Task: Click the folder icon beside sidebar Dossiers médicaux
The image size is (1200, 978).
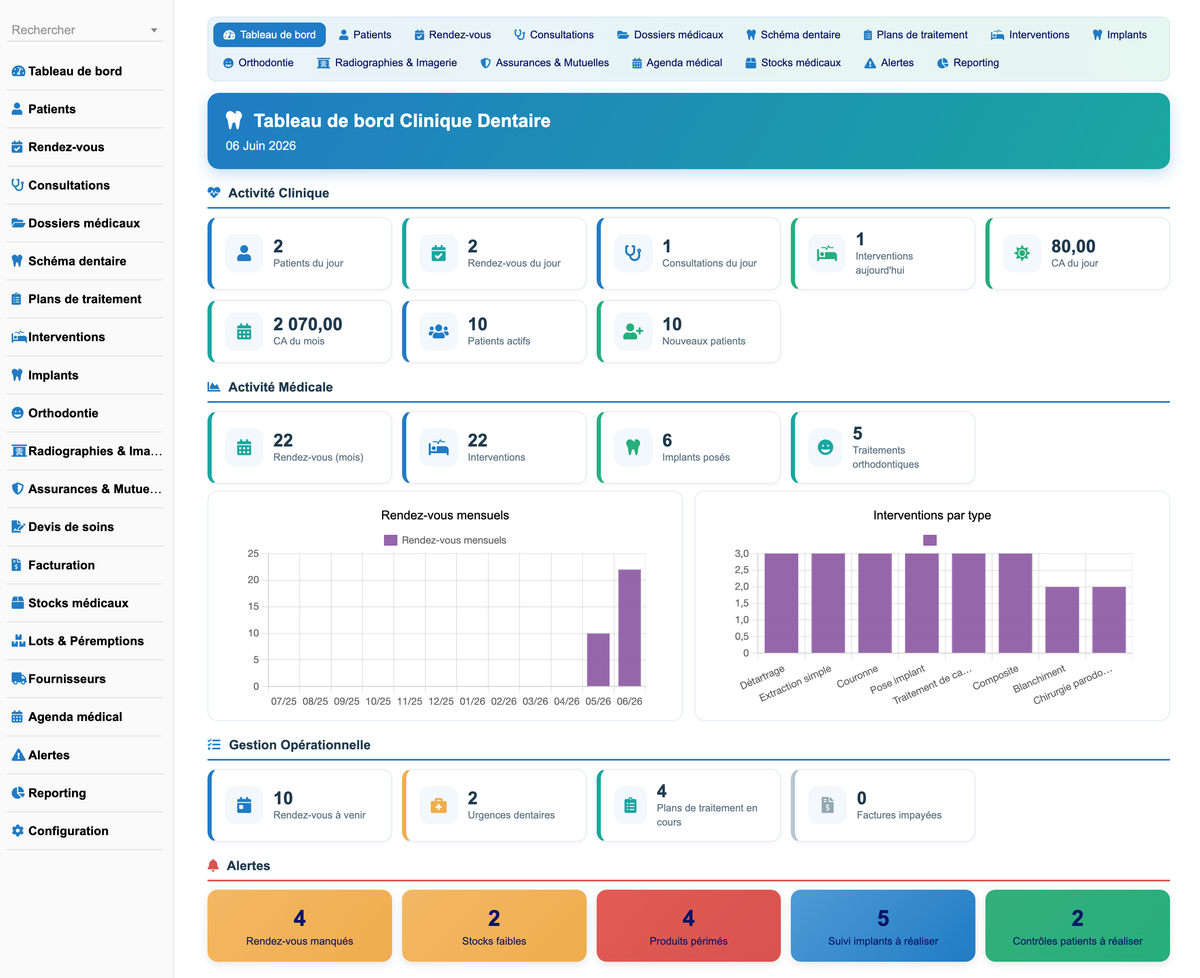Action: point(18,223)
